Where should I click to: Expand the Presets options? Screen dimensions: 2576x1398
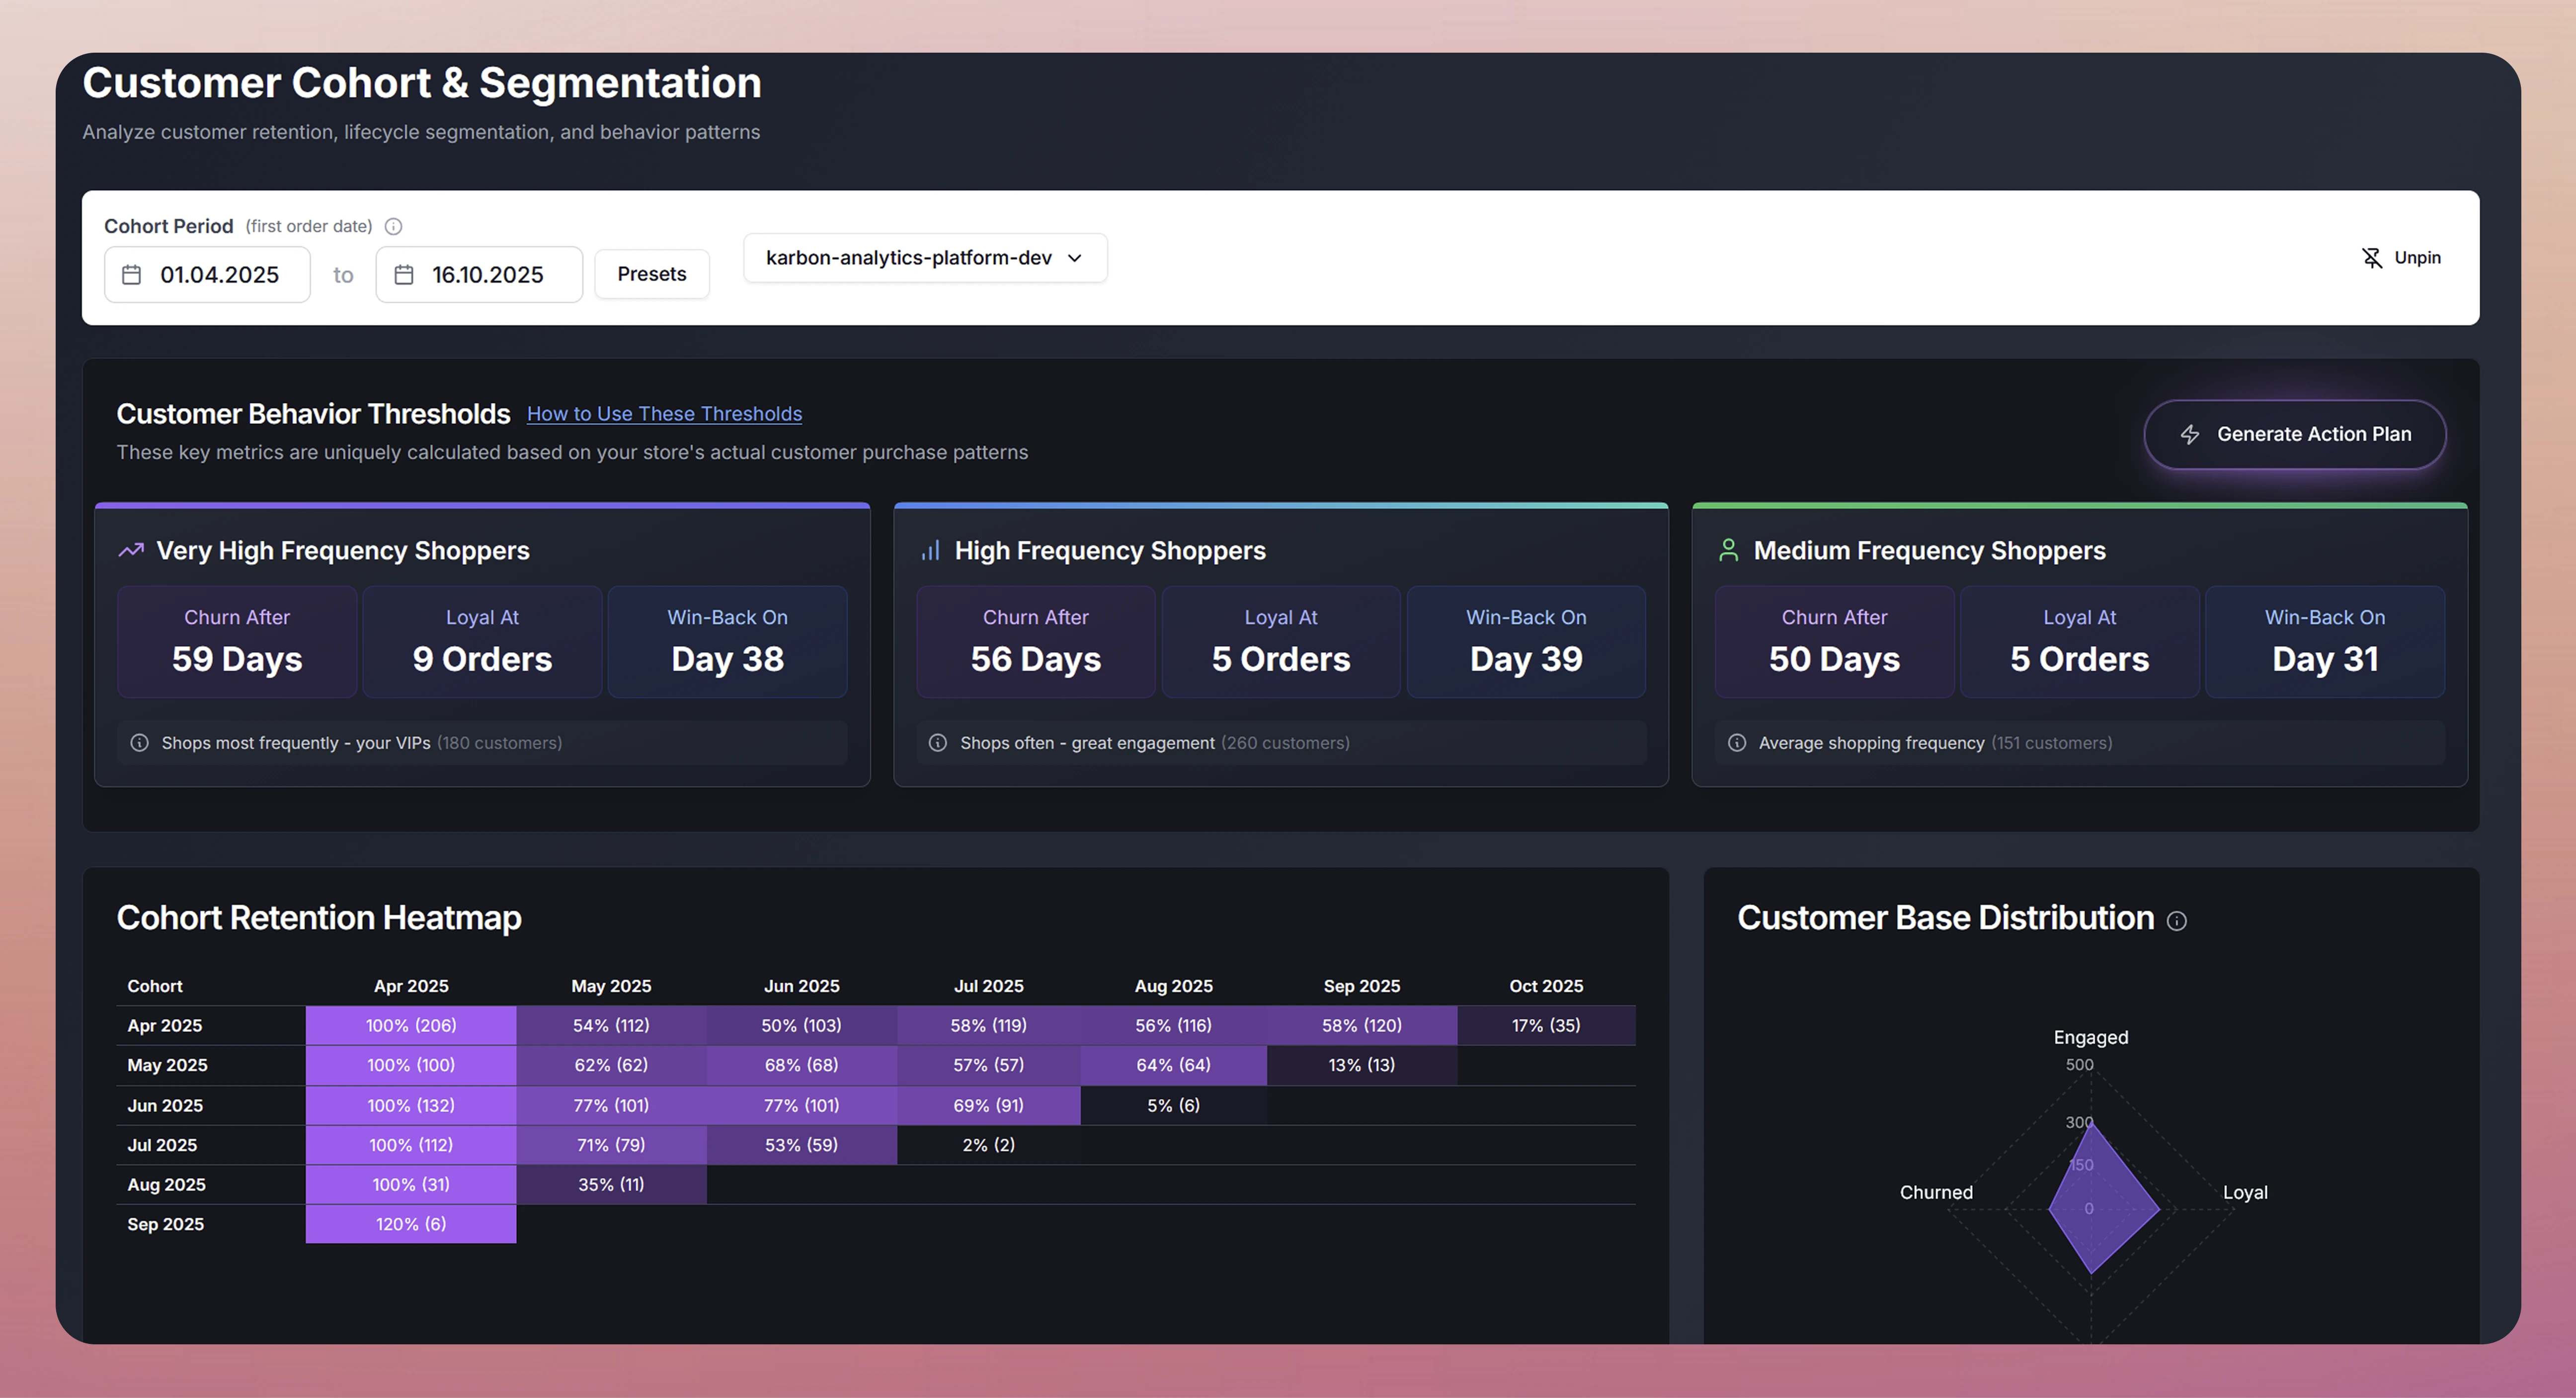pos(651,274)
